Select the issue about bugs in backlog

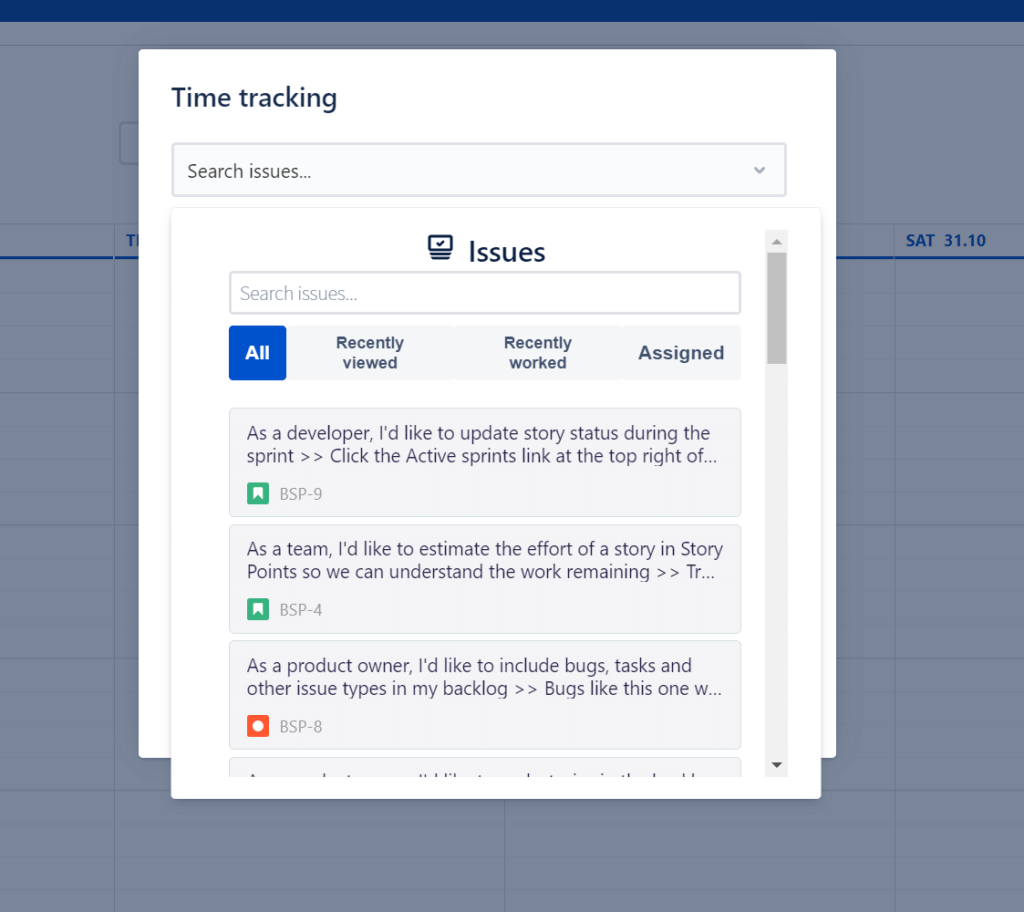[485, 695]
